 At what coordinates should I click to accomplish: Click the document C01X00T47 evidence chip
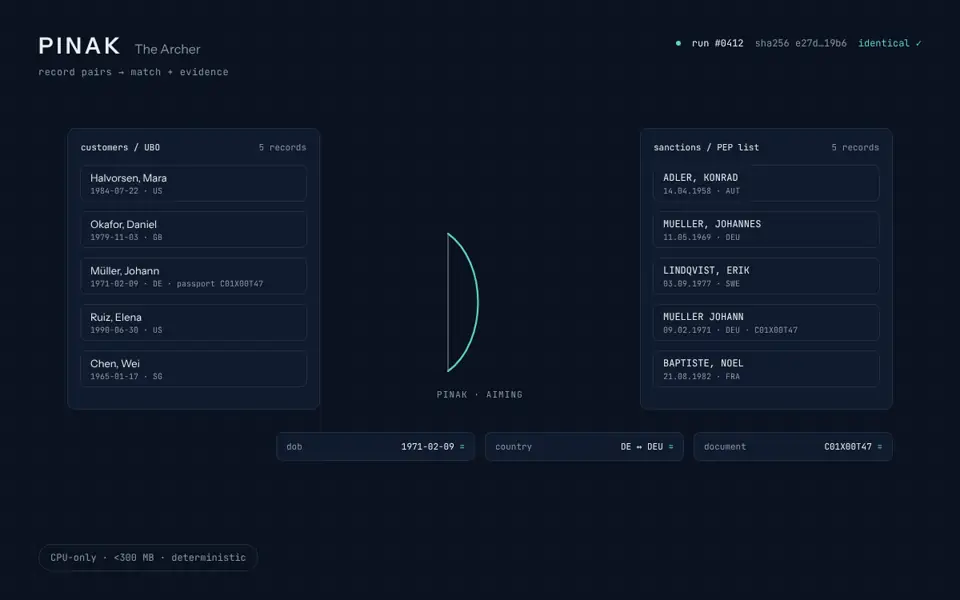click(793, 447)
